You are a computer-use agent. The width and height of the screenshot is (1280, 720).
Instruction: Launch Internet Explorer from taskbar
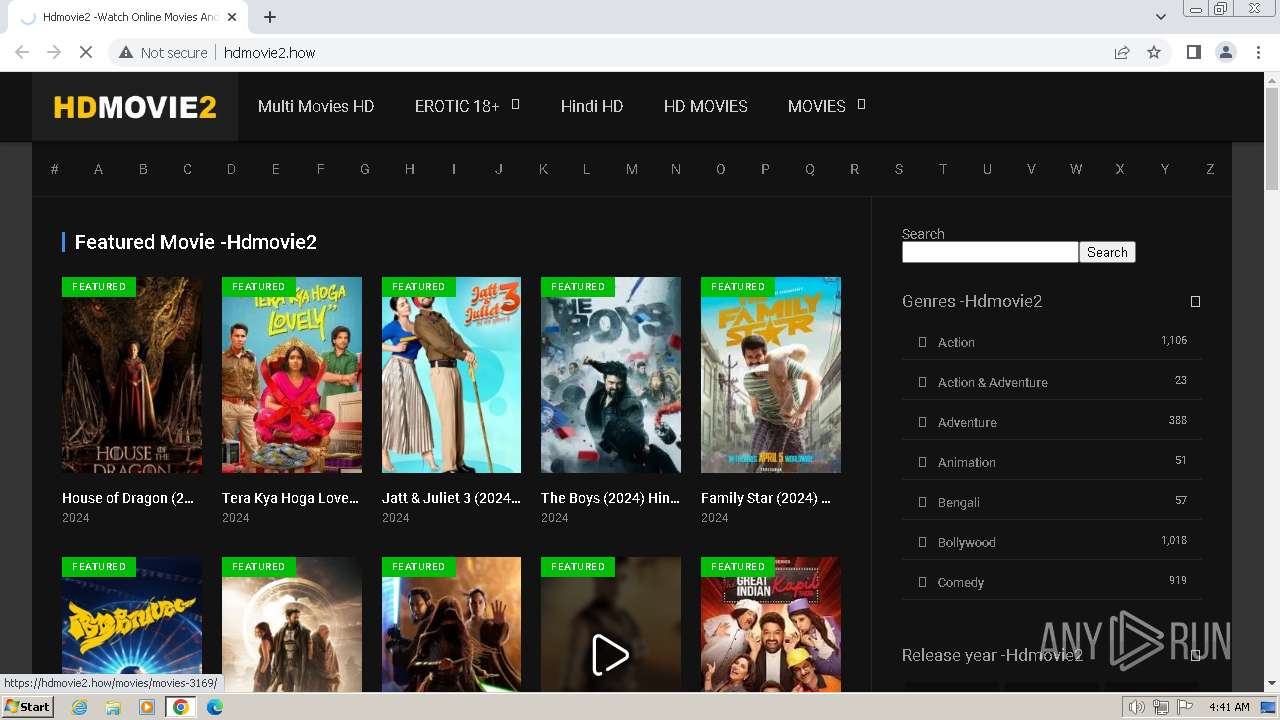click(80, 707)
